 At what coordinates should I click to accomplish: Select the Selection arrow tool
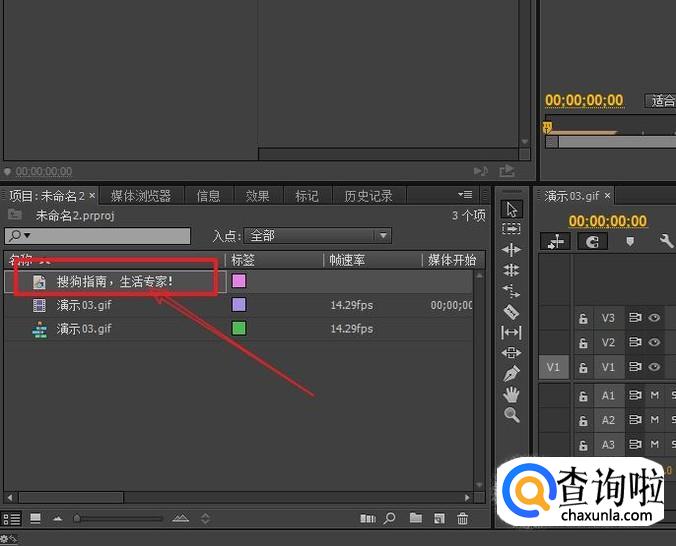coord(511,209)
